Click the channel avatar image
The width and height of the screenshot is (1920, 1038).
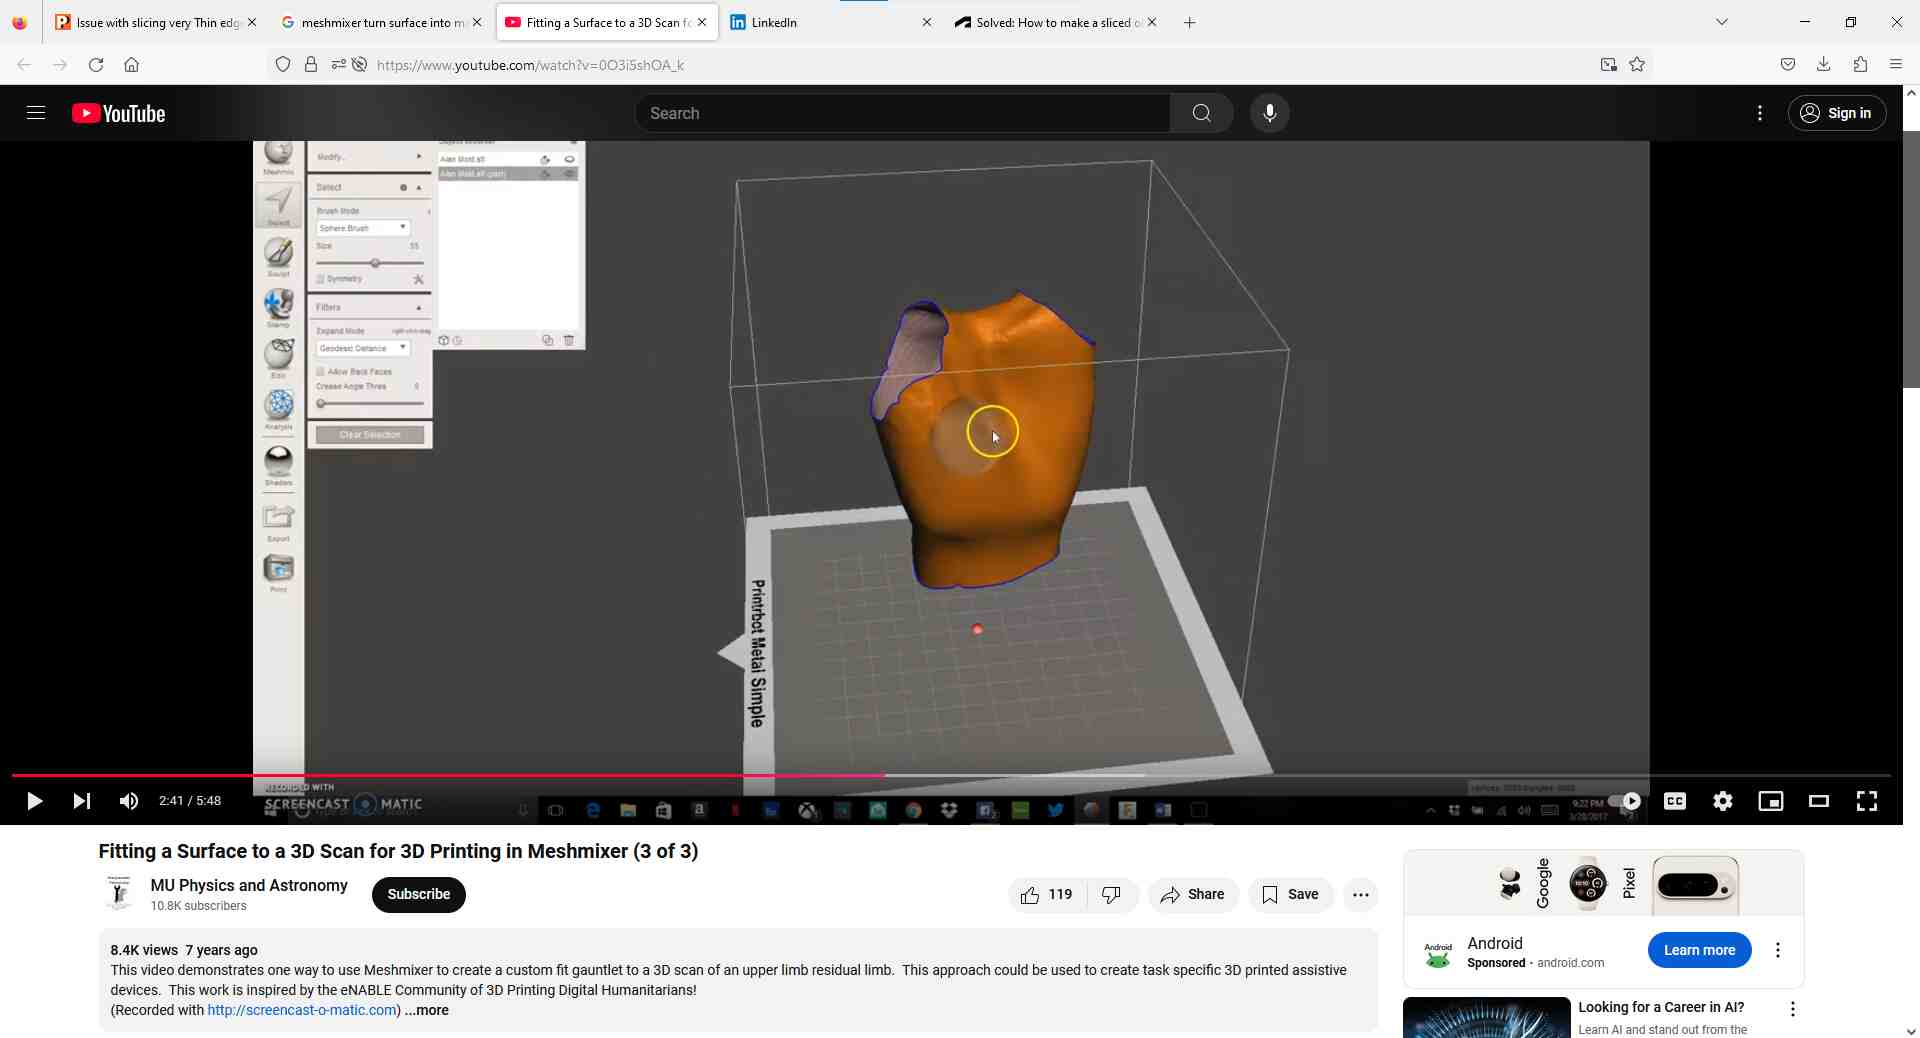[x=119, y=893]
